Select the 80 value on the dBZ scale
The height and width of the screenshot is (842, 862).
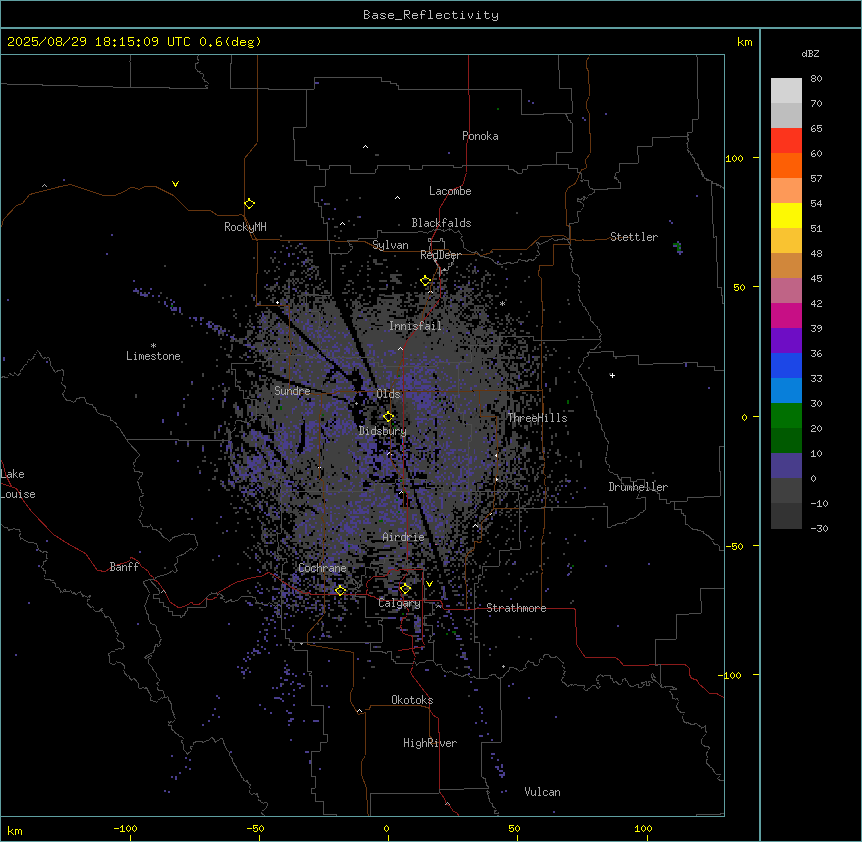[816, 79]
